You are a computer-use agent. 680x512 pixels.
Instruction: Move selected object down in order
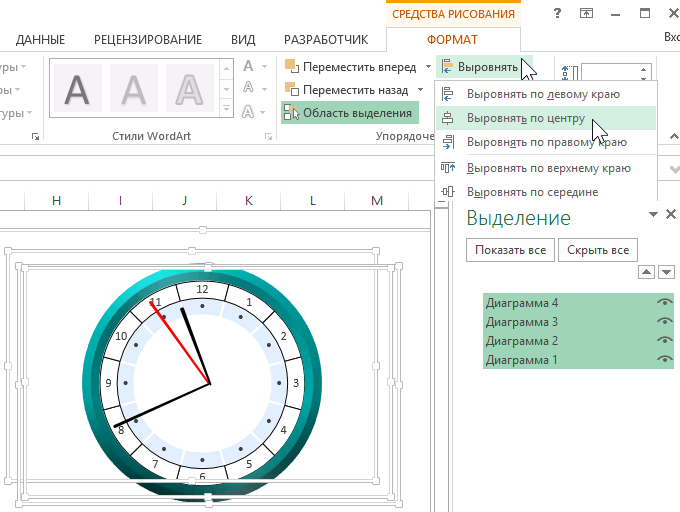pos(666,272)
